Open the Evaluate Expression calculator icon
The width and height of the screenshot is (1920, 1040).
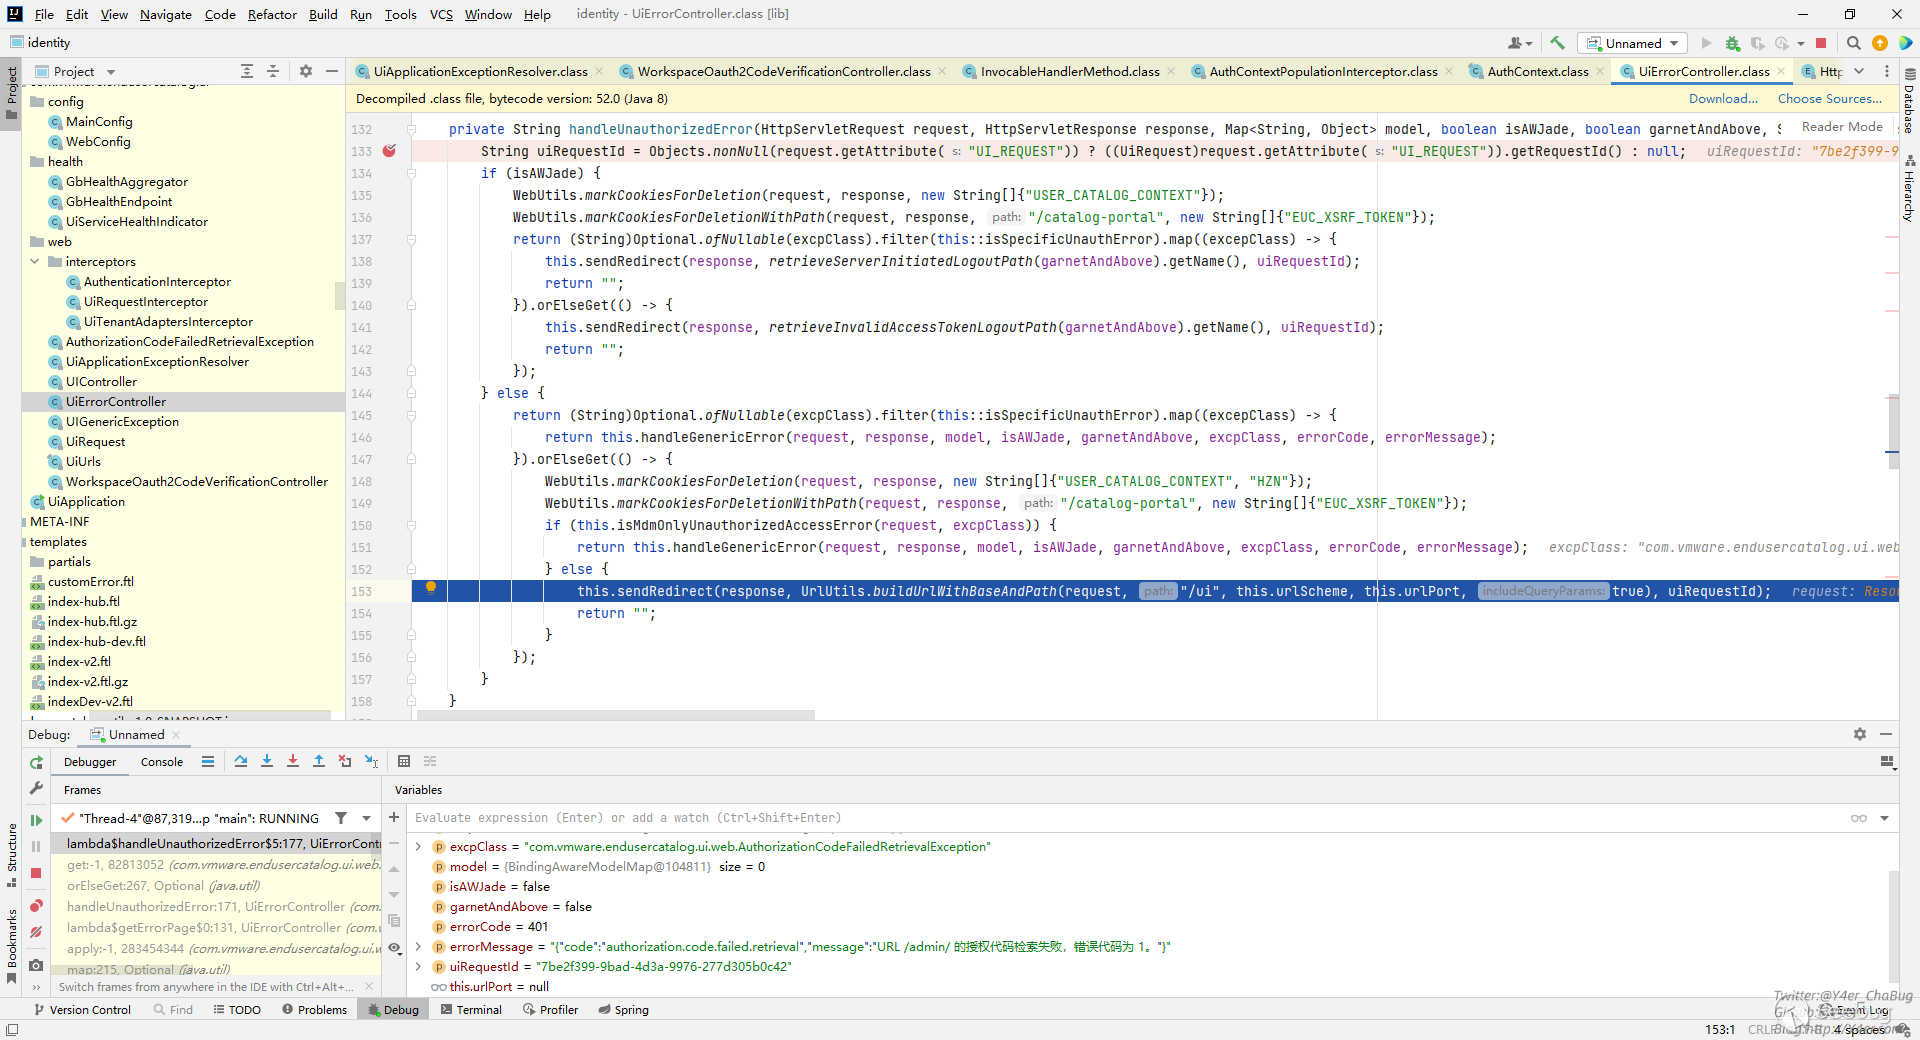[x=404, y=761]
